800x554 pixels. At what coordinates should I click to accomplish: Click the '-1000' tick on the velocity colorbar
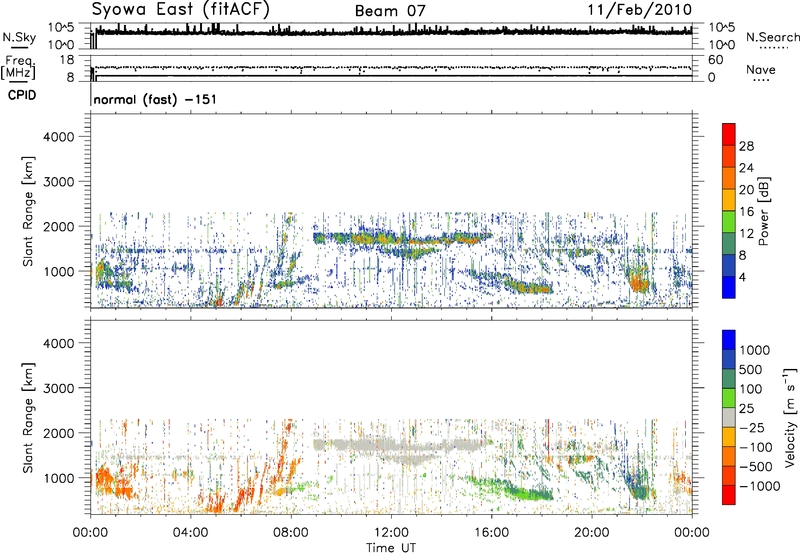(759, 486)
